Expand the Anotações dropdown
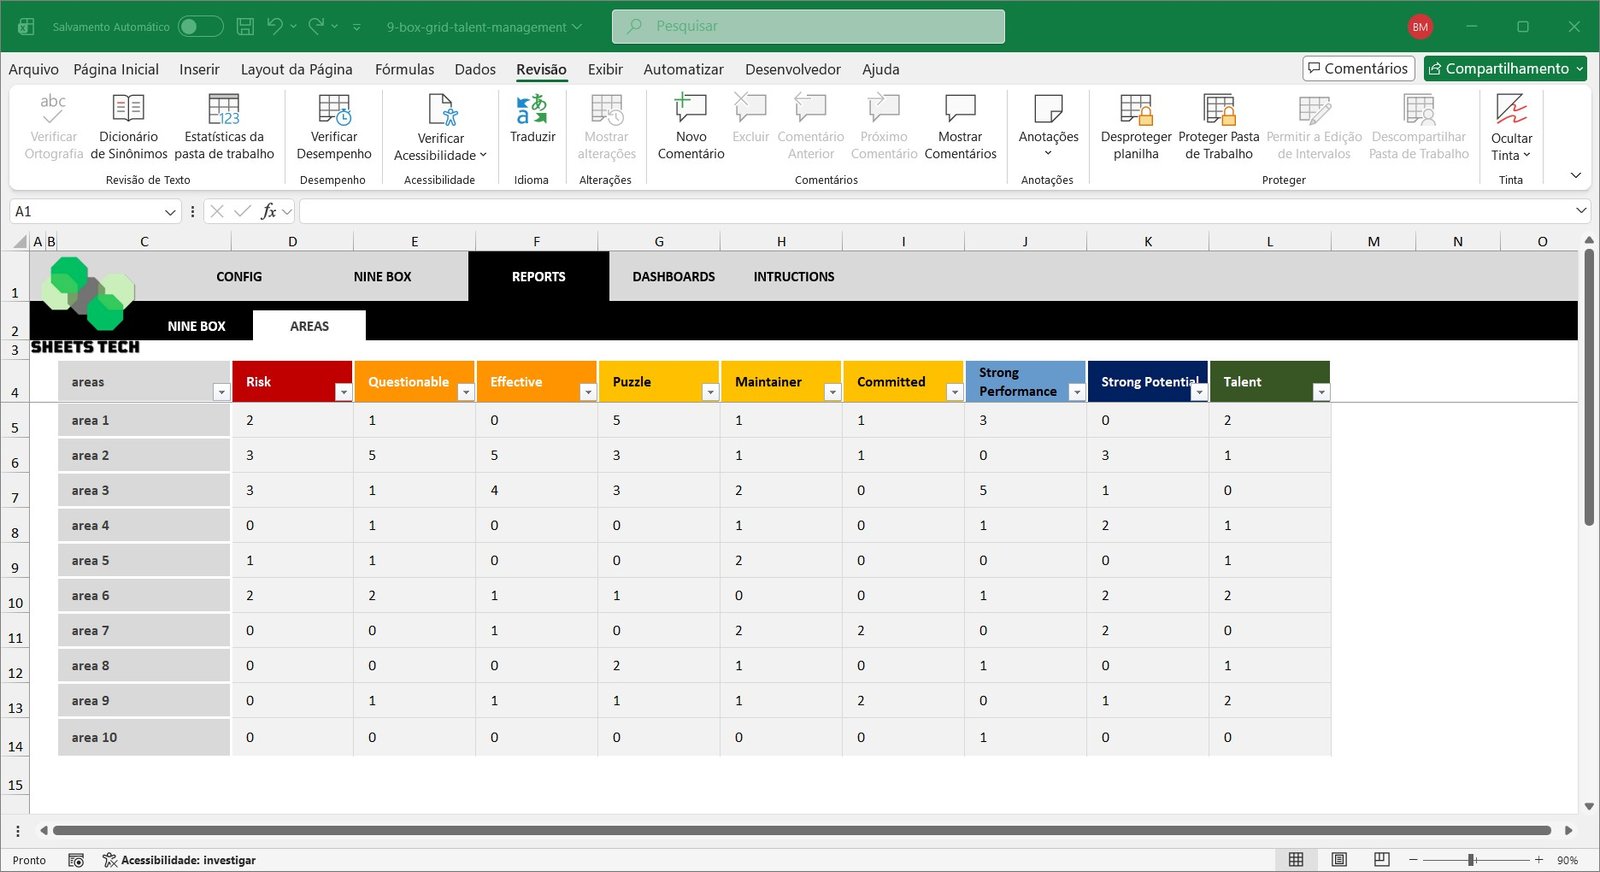The width and height of the screenshot is (1600, 872). [x=1048, y=153]
